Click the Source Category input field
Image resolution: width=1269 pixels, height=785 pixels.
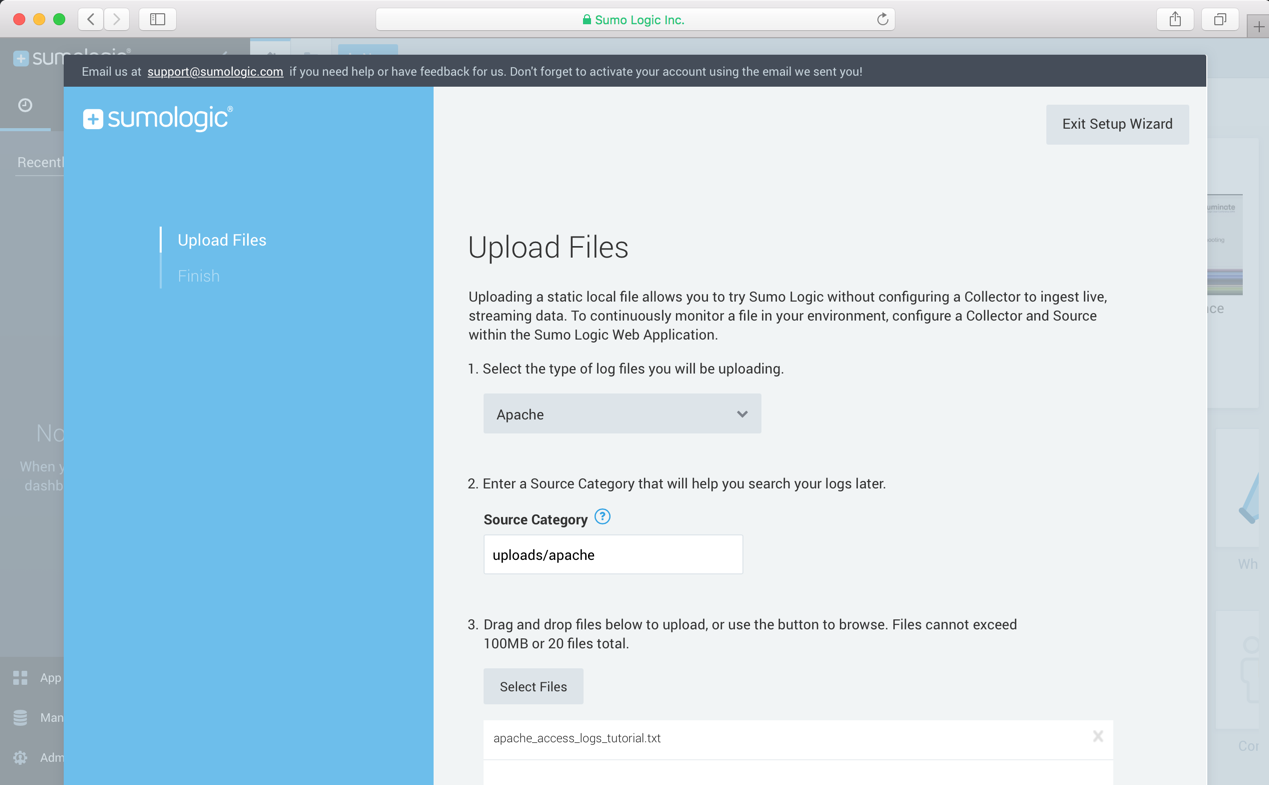(x=613, y=555)
